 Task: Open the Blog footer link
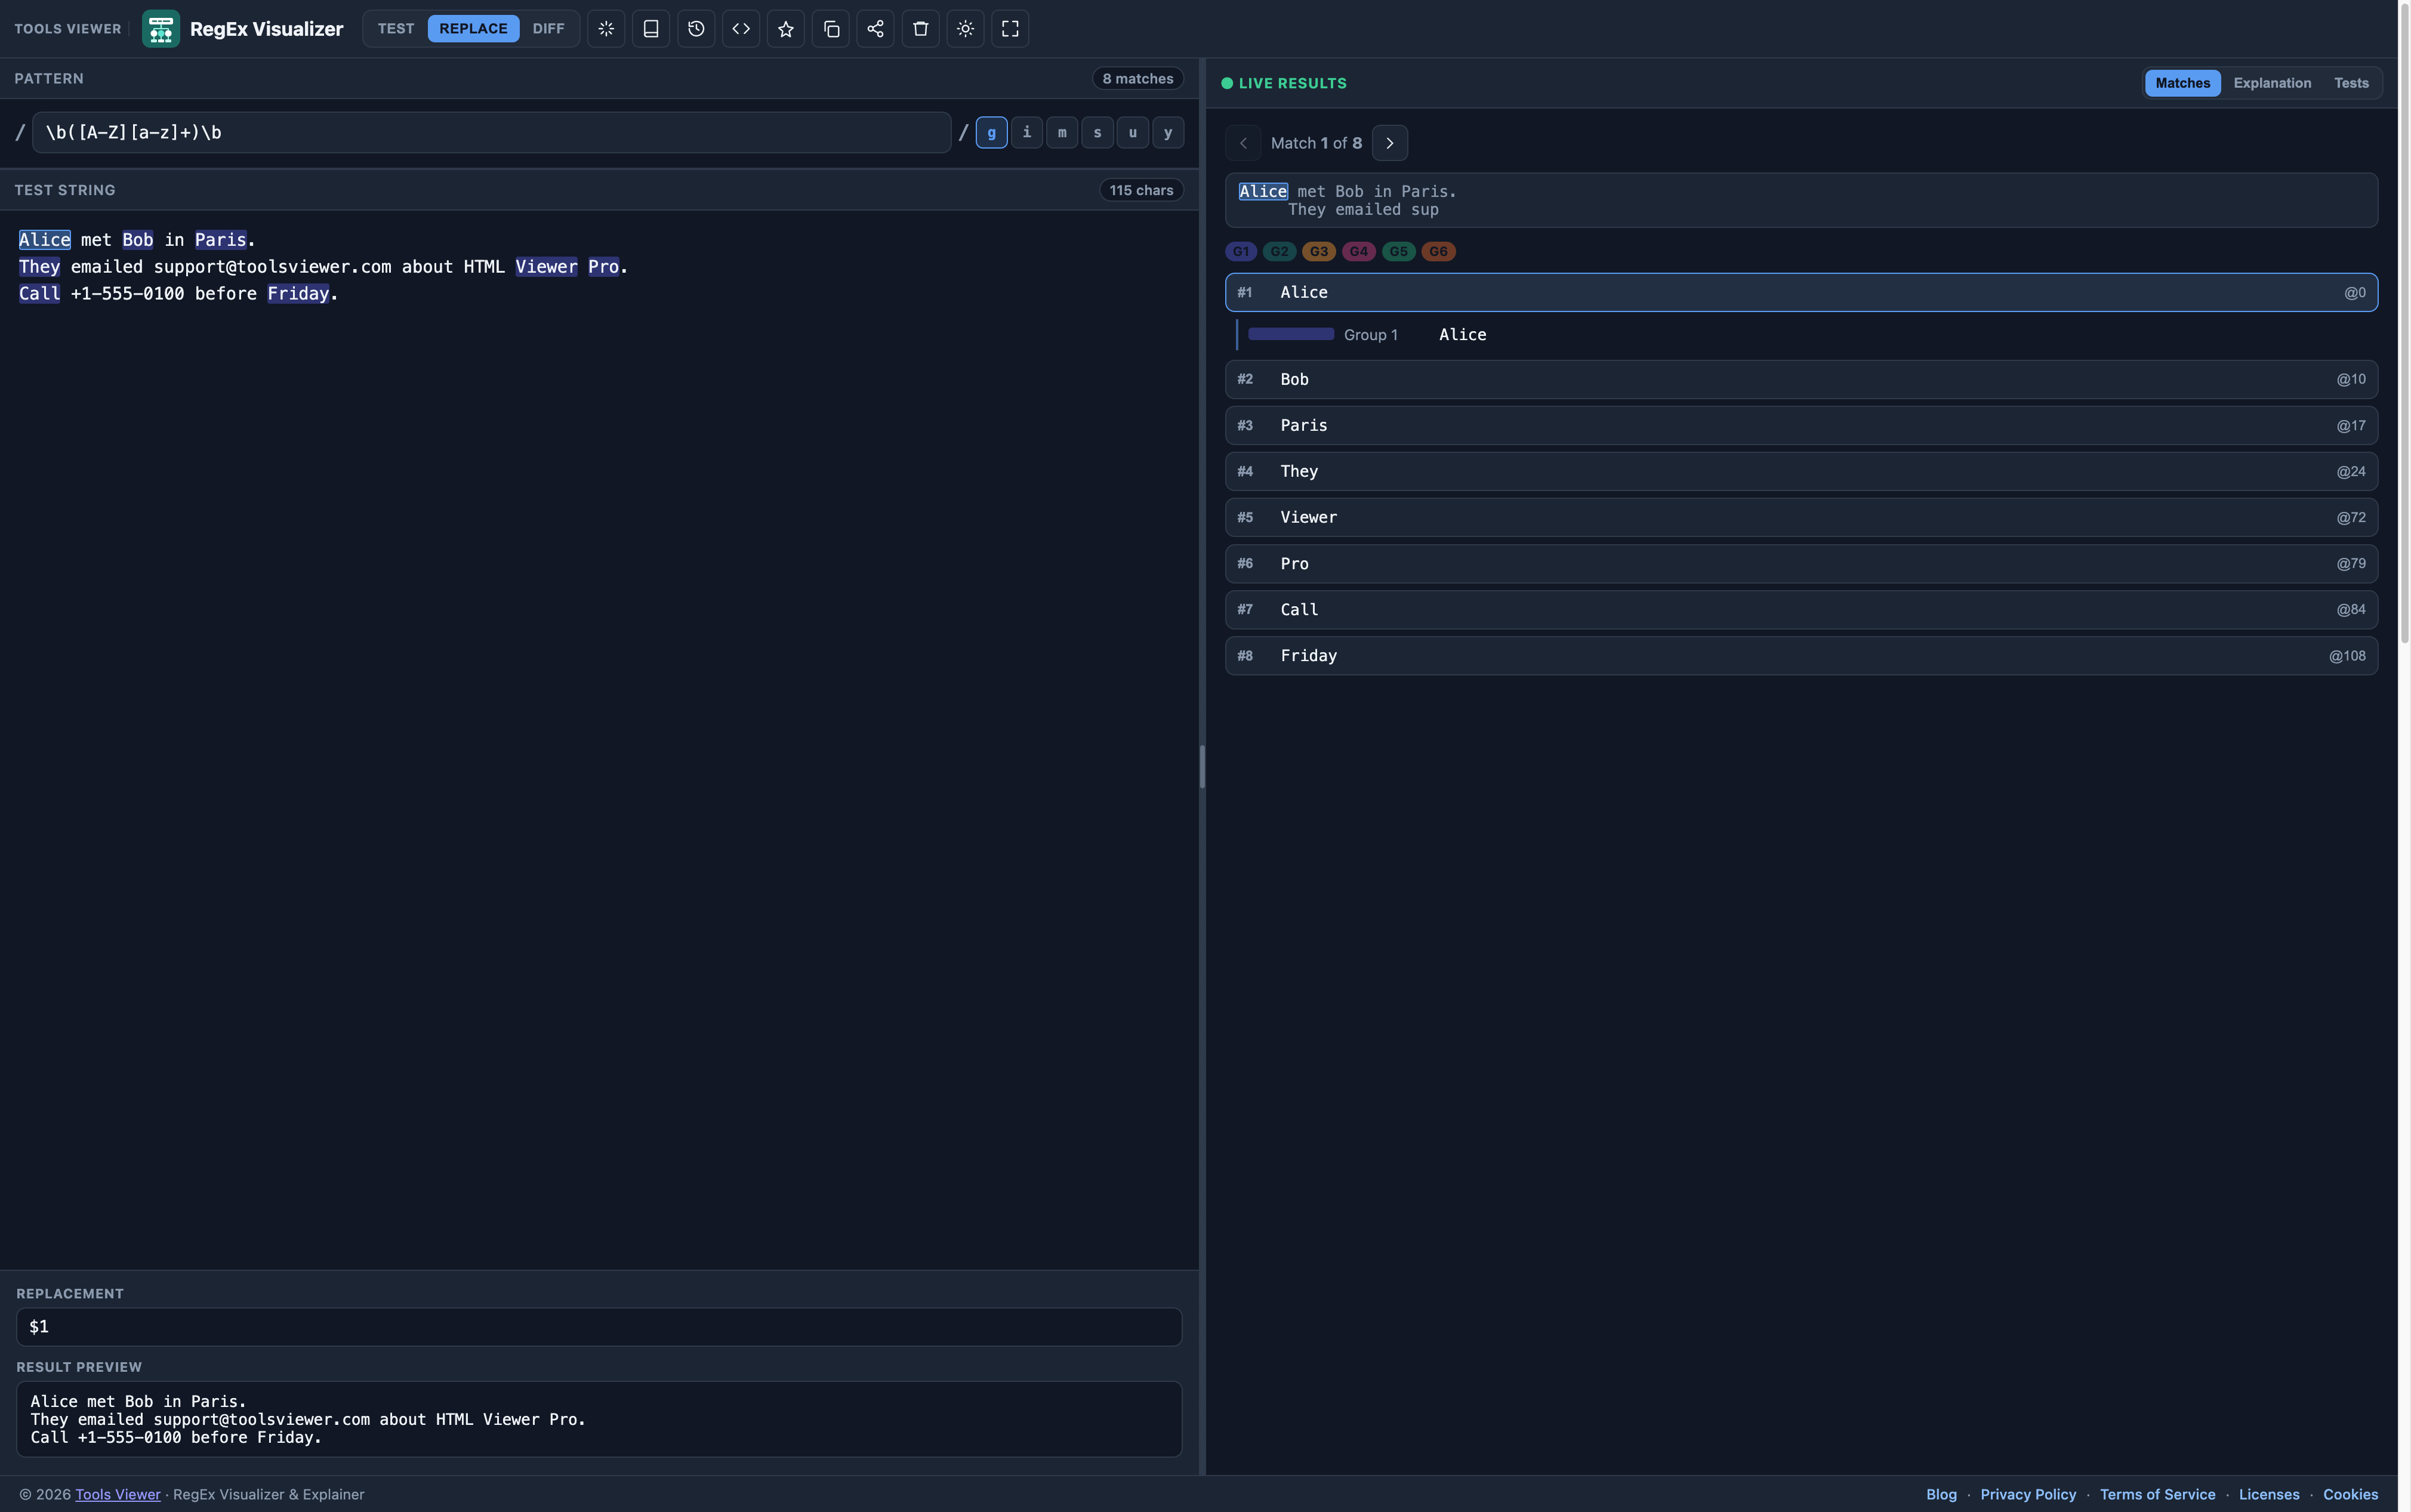(x=1941, y=1495)
